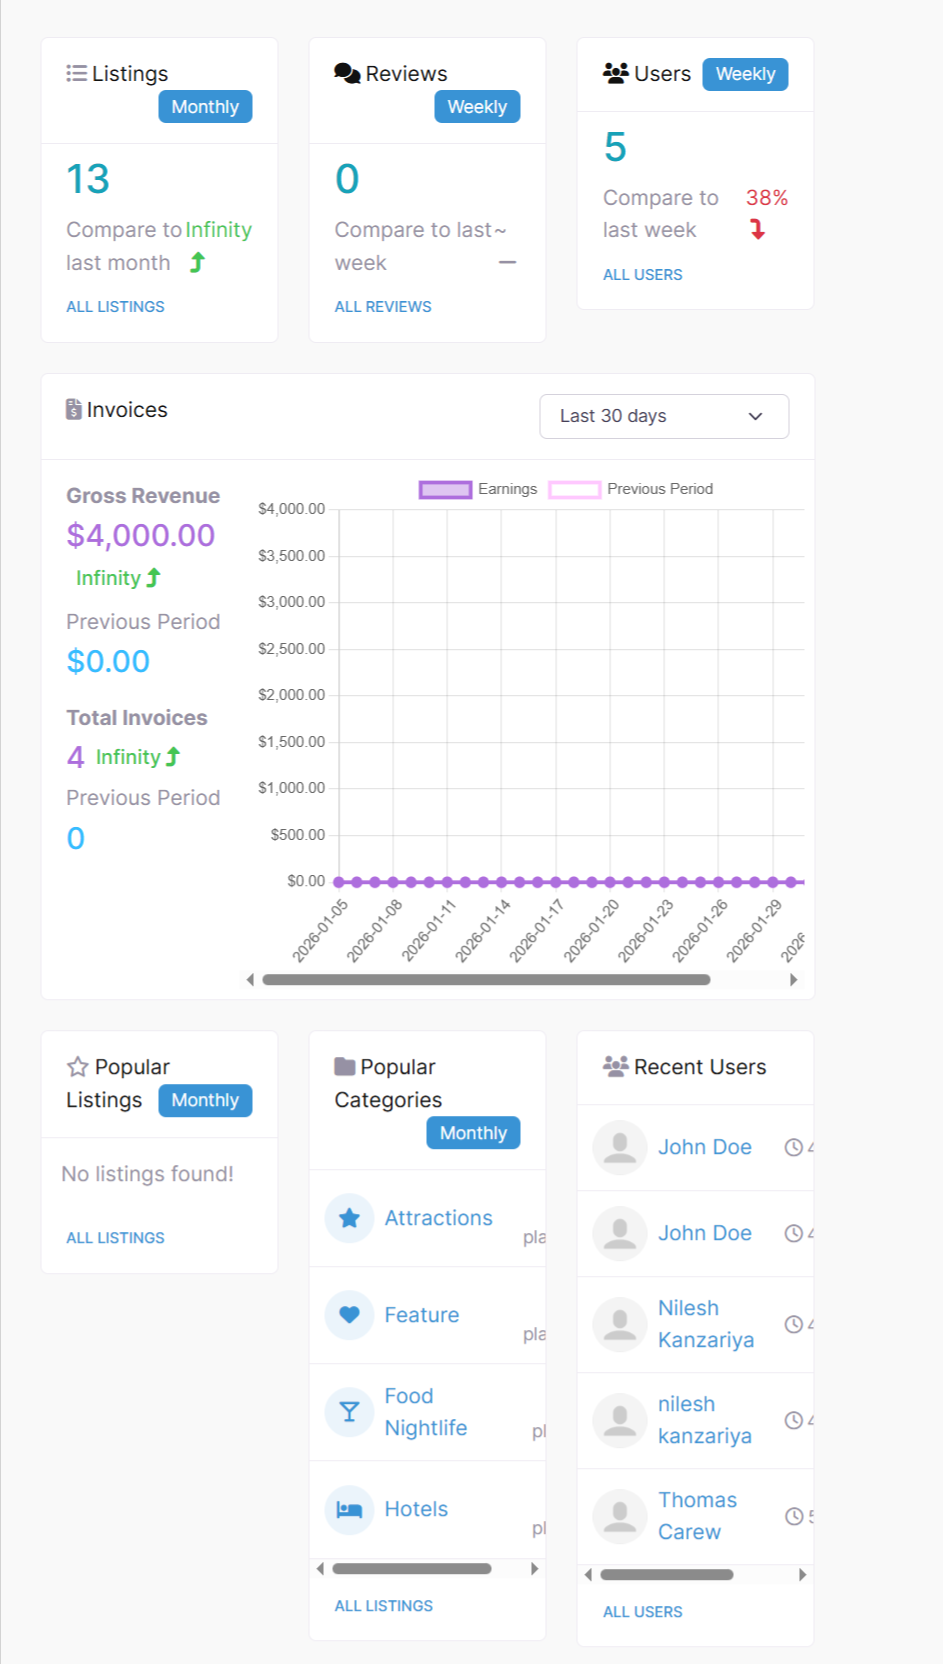Click the Food Nightlife cocktail glass icon
Image resolution: width=943 pixels, height=1664 pixels.
(349, 1412)
